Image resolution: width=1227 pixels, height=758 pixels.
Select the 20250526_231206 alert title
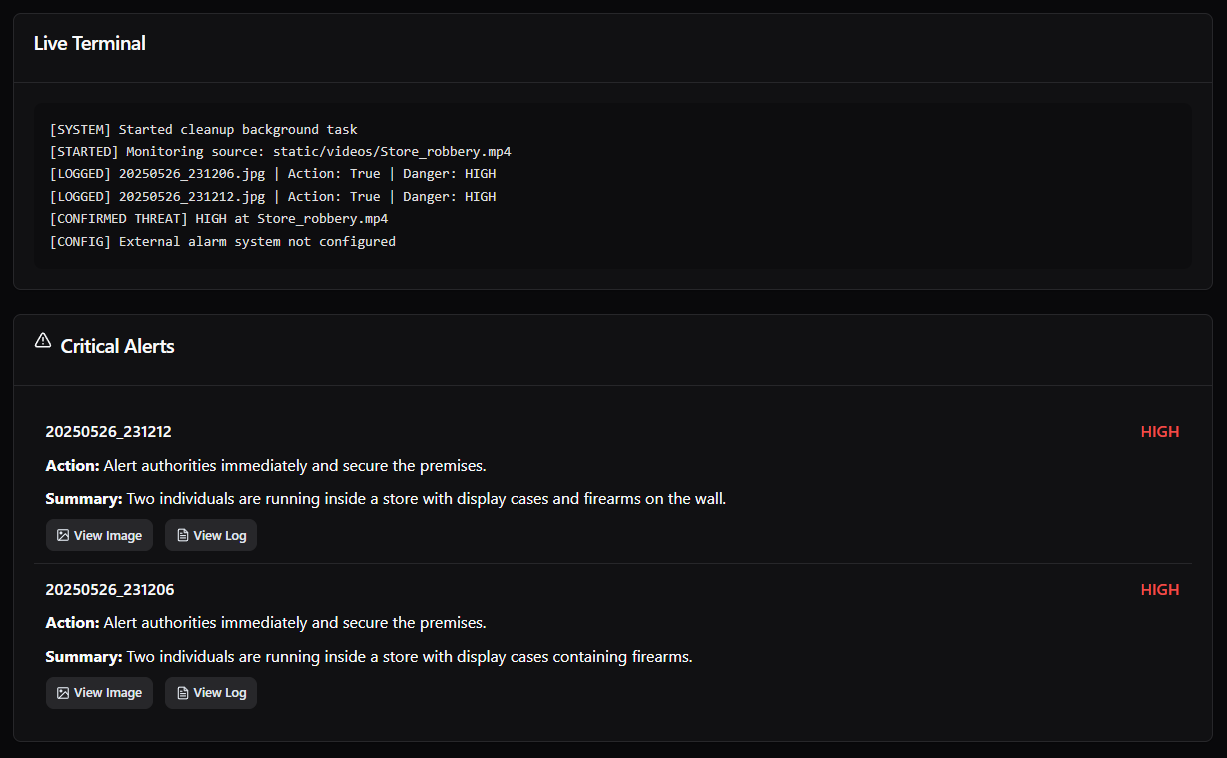pyautogui.click(x=110, y=590)
